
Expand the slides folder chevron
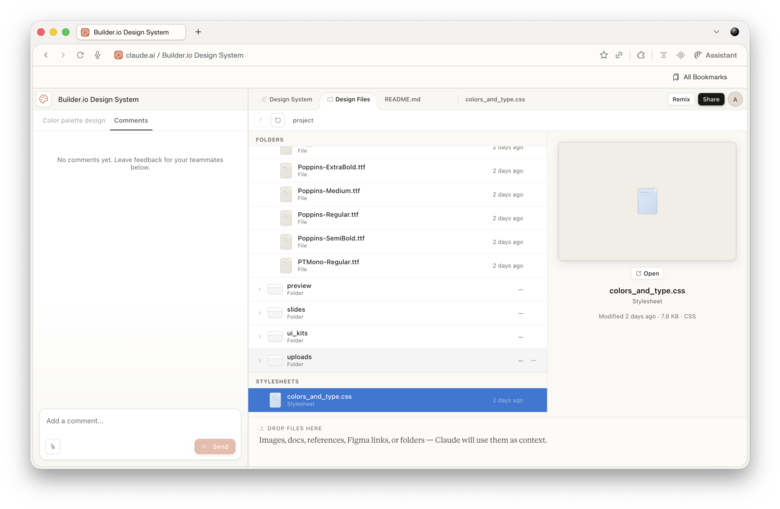pos(260,313)
